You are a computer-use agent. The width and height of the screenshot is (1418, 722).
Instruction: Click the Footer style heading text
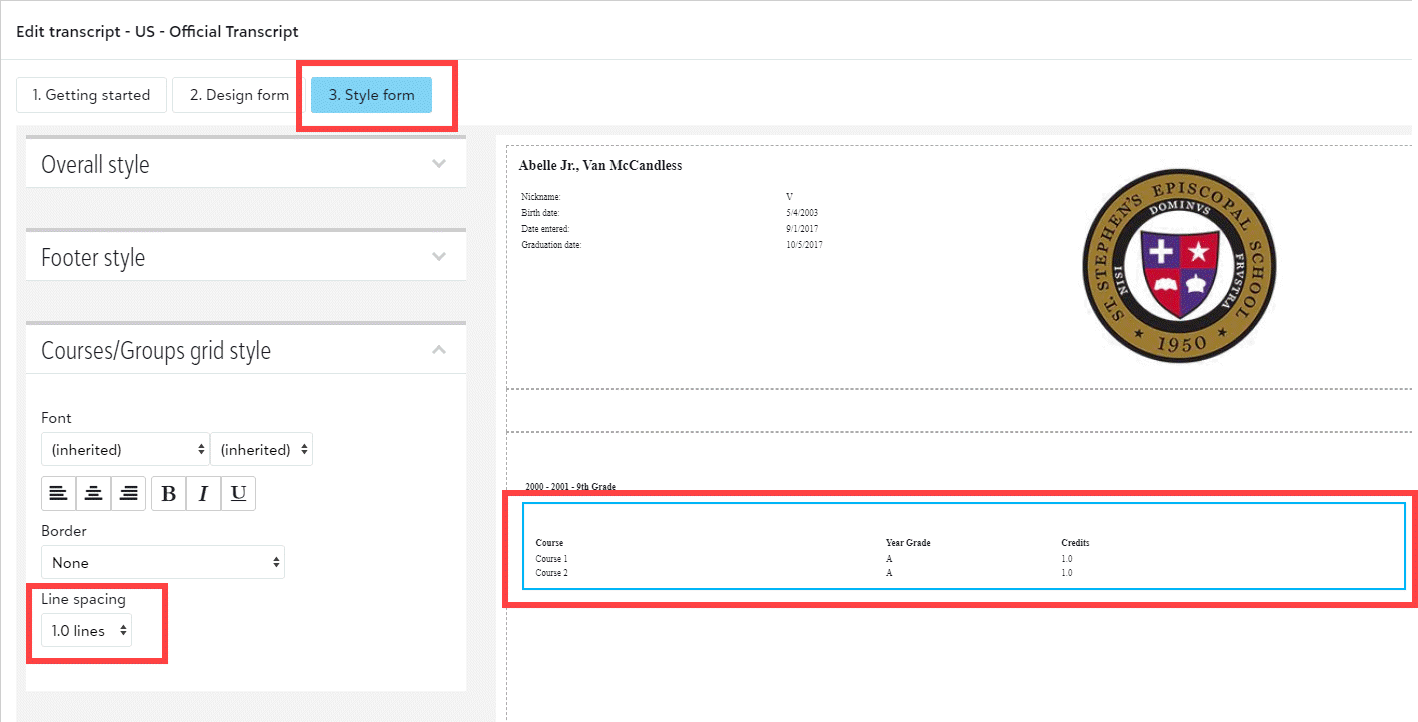(x=93, y=258)
